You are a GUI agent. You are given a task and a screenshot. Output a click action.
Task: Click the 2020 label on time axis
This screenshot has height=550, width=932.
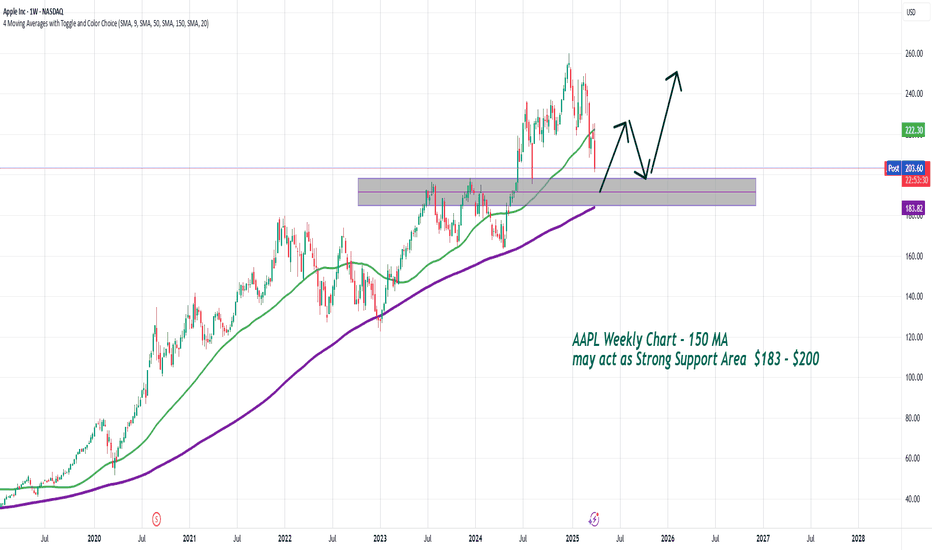(94, 539)
